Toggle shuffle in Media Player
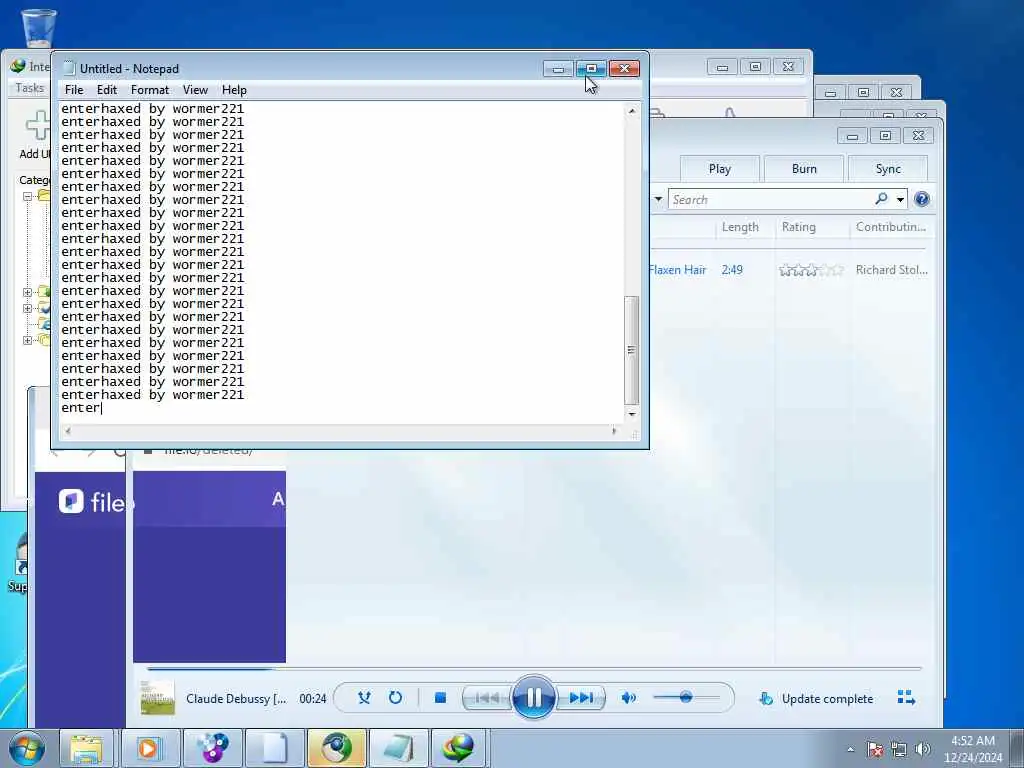 [x=364, y=697]
